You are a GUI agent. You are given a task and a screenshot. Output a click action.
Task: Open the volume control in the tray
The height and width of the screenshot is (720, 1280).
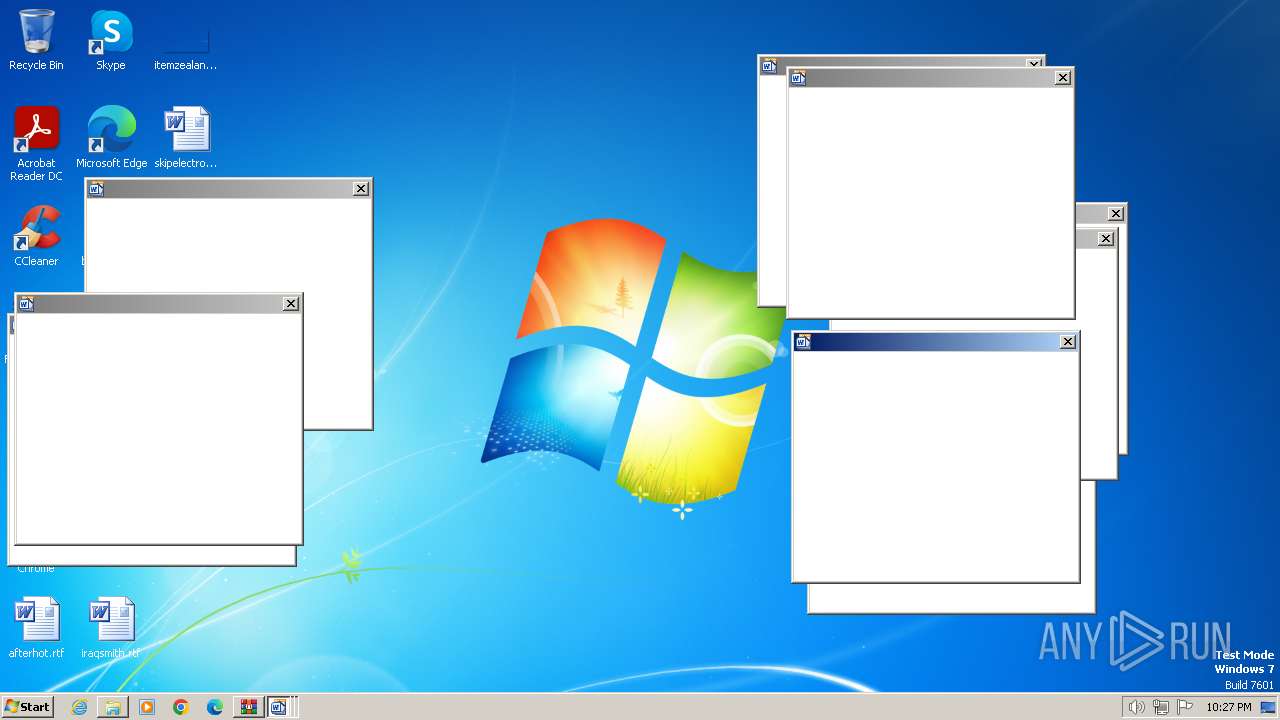[x=1136, y=707]
